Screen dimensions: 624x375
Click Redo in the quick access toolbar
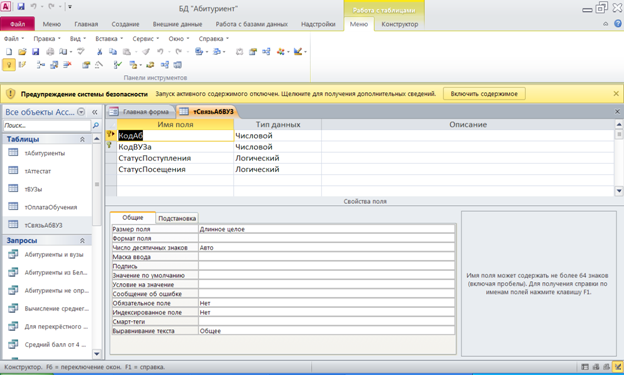[51, 6]
